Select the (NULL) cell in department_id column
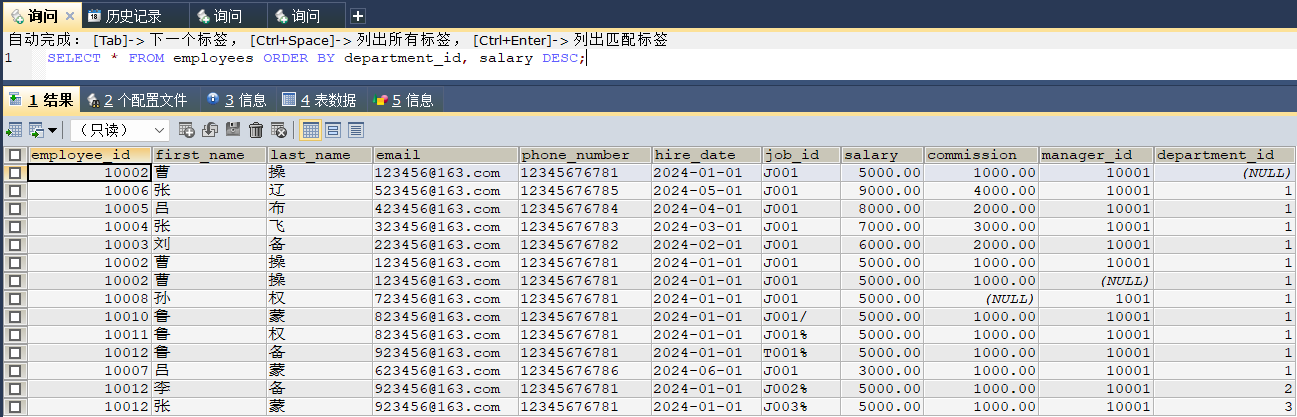 1225,173
